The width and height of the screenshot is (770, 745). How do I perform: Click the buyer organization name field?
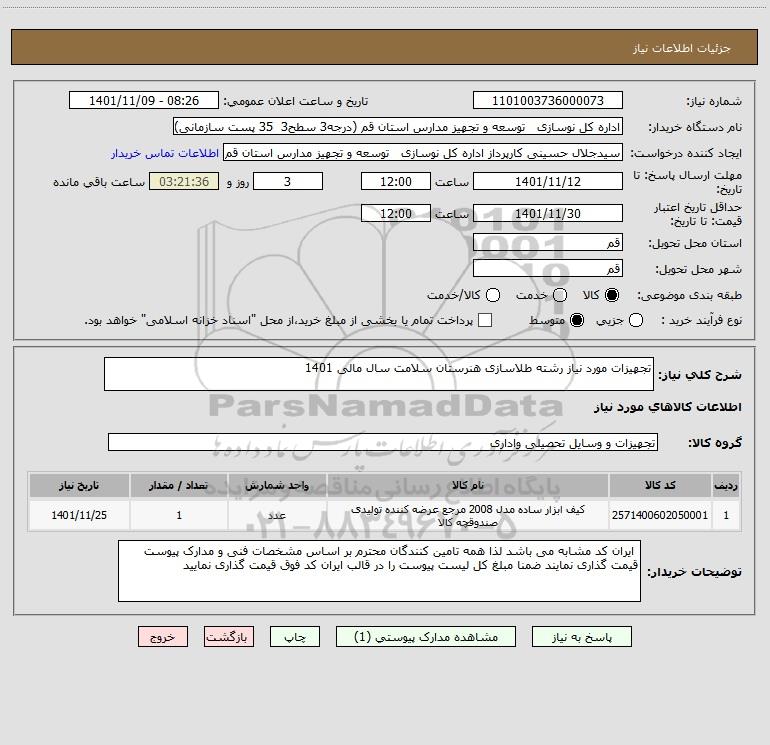tap(398, 127)
